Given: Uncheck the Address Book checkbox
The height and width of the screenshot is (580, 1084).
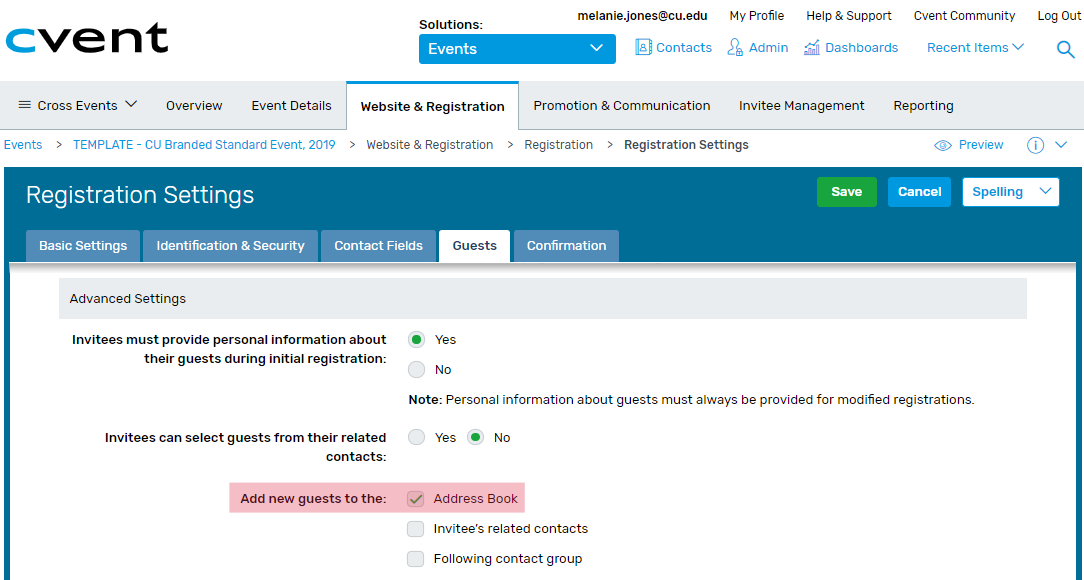Looking at the screenshot, I should tap(415, 498).
